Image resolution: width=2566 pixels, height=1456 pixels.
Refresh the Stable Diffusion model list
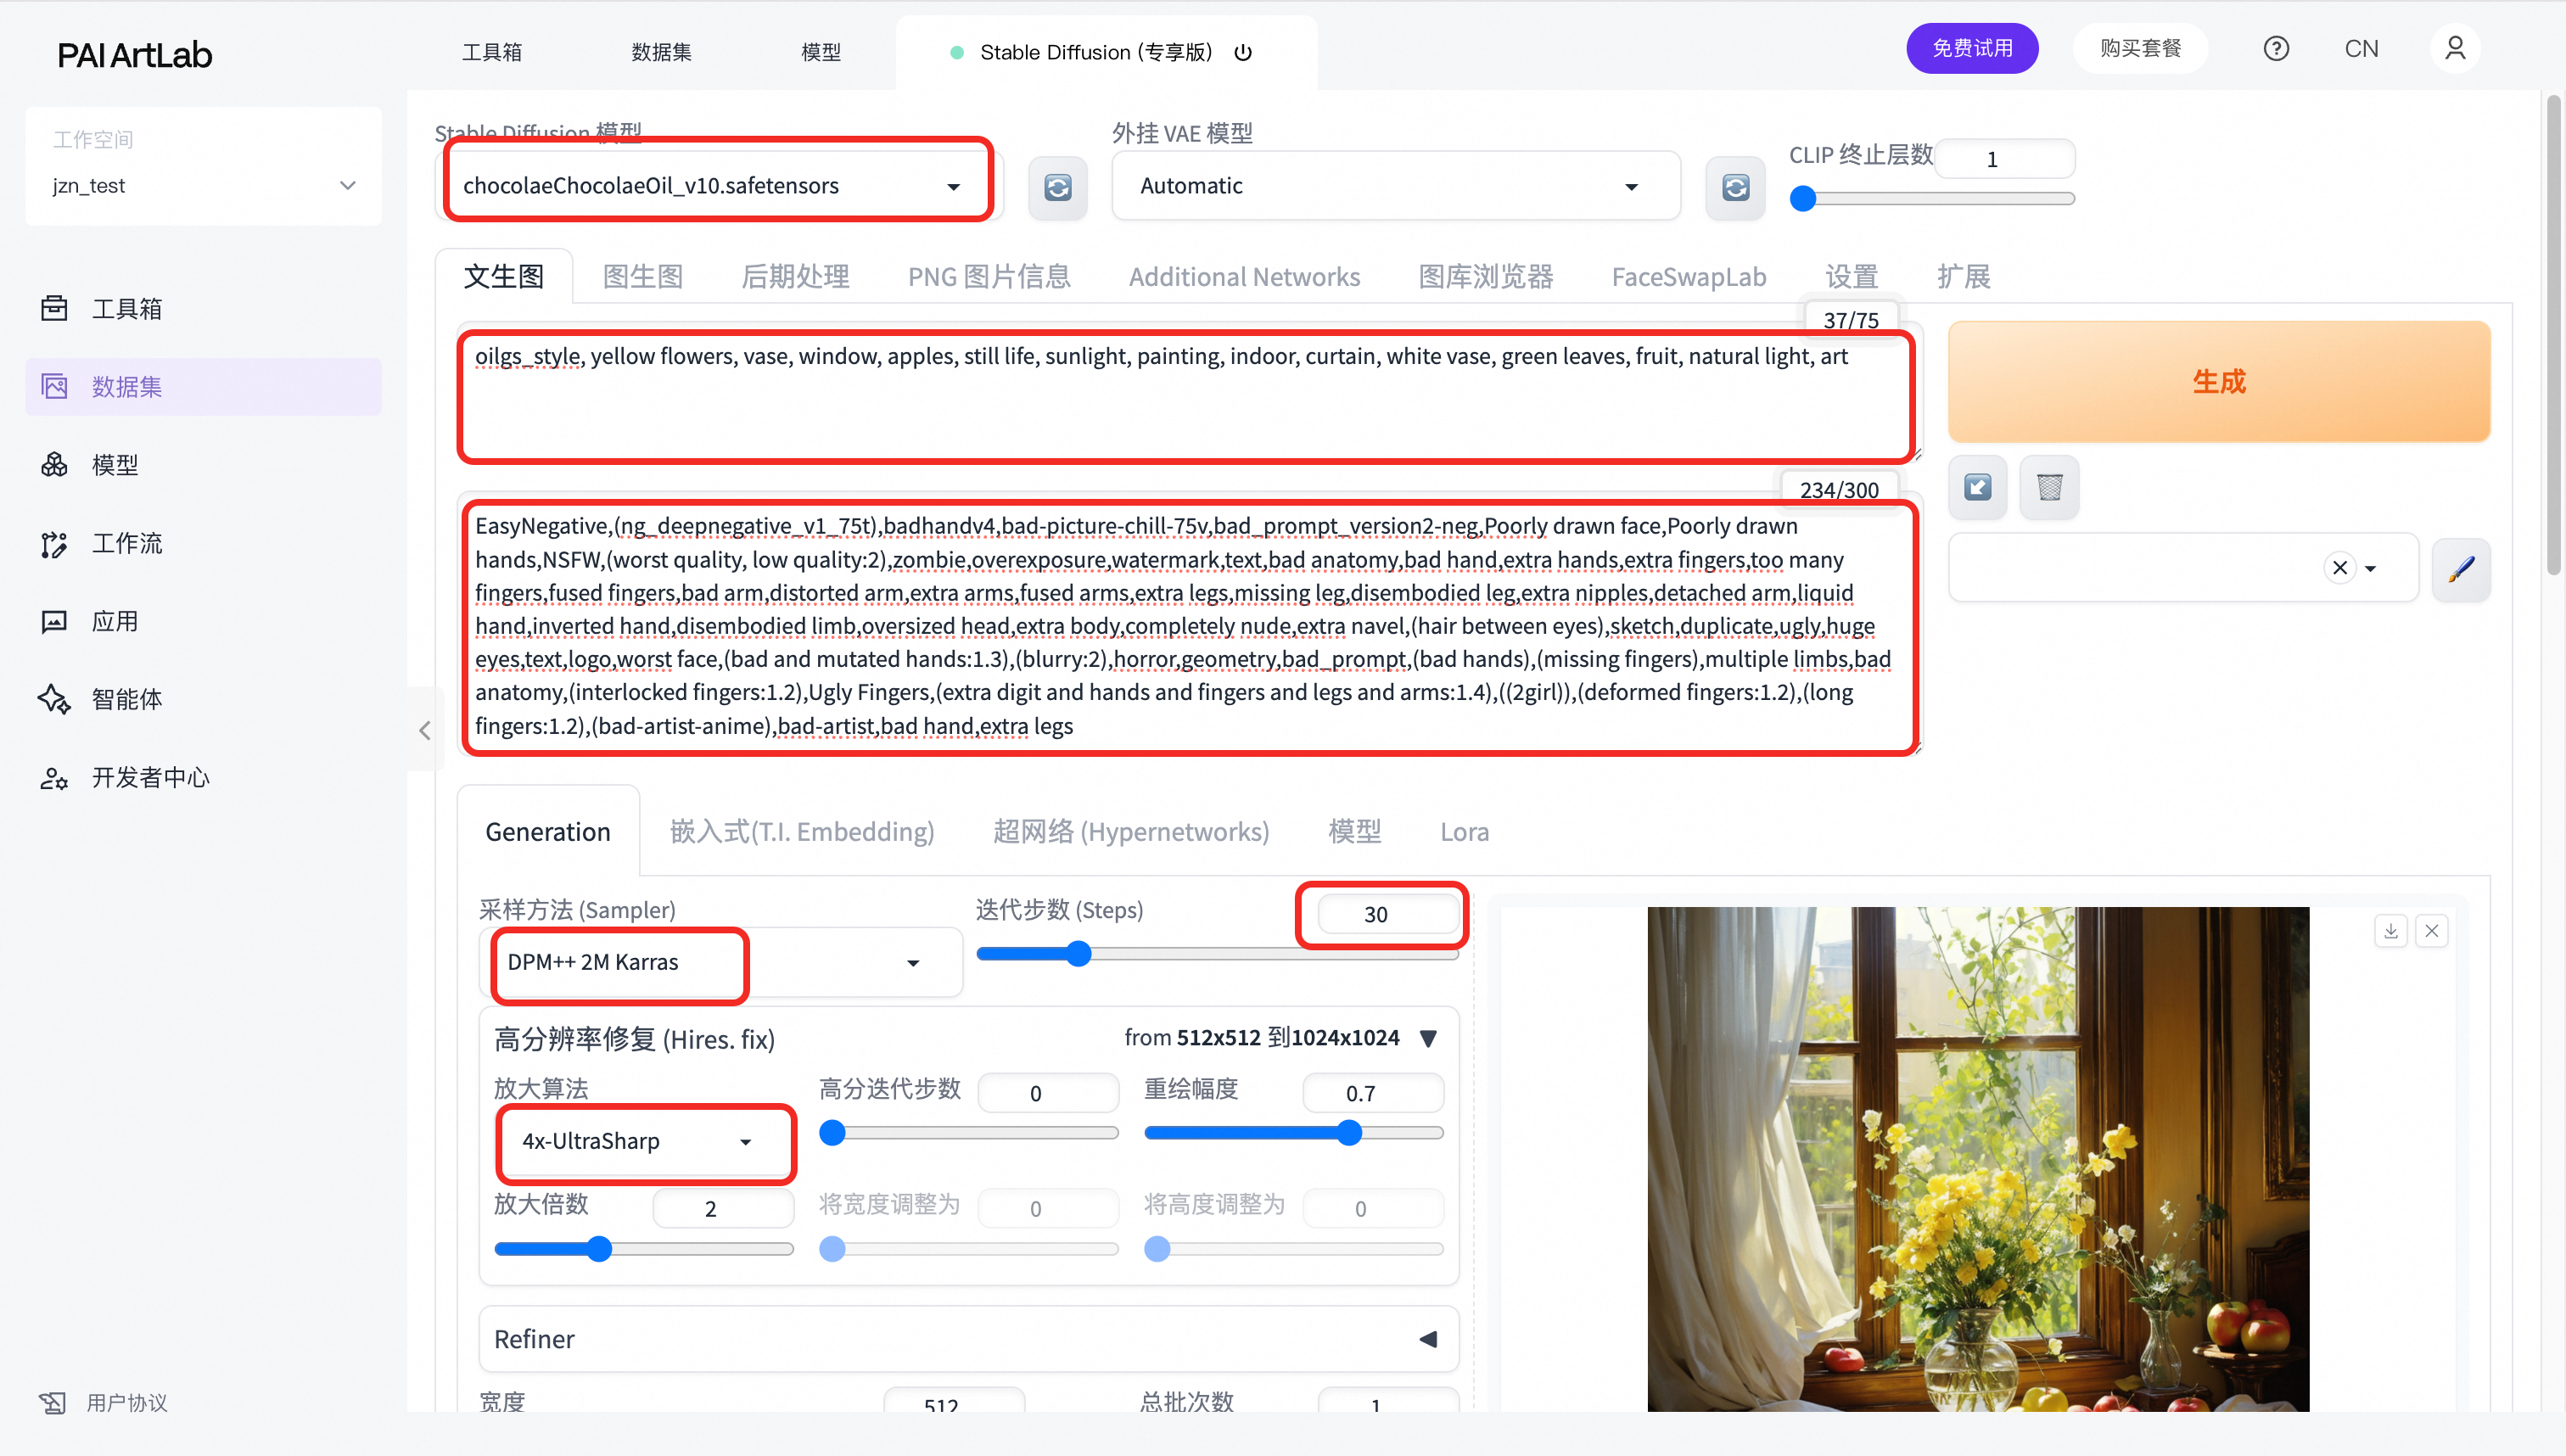(x=1057, y=187)
